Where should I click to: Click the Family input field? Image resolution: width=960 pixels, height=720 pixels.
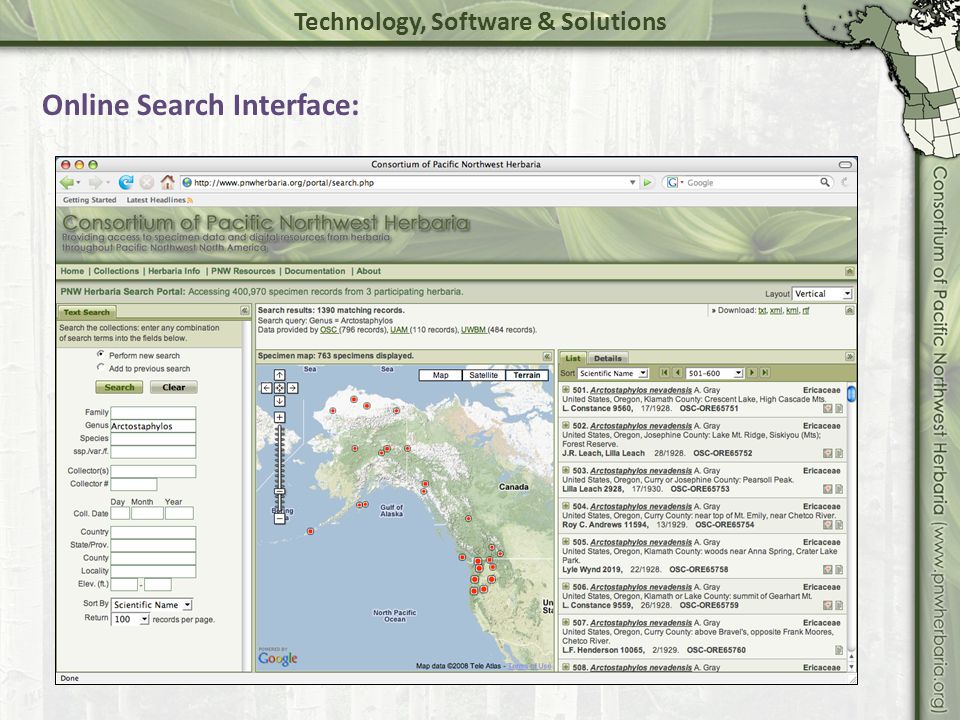(153, 413)
